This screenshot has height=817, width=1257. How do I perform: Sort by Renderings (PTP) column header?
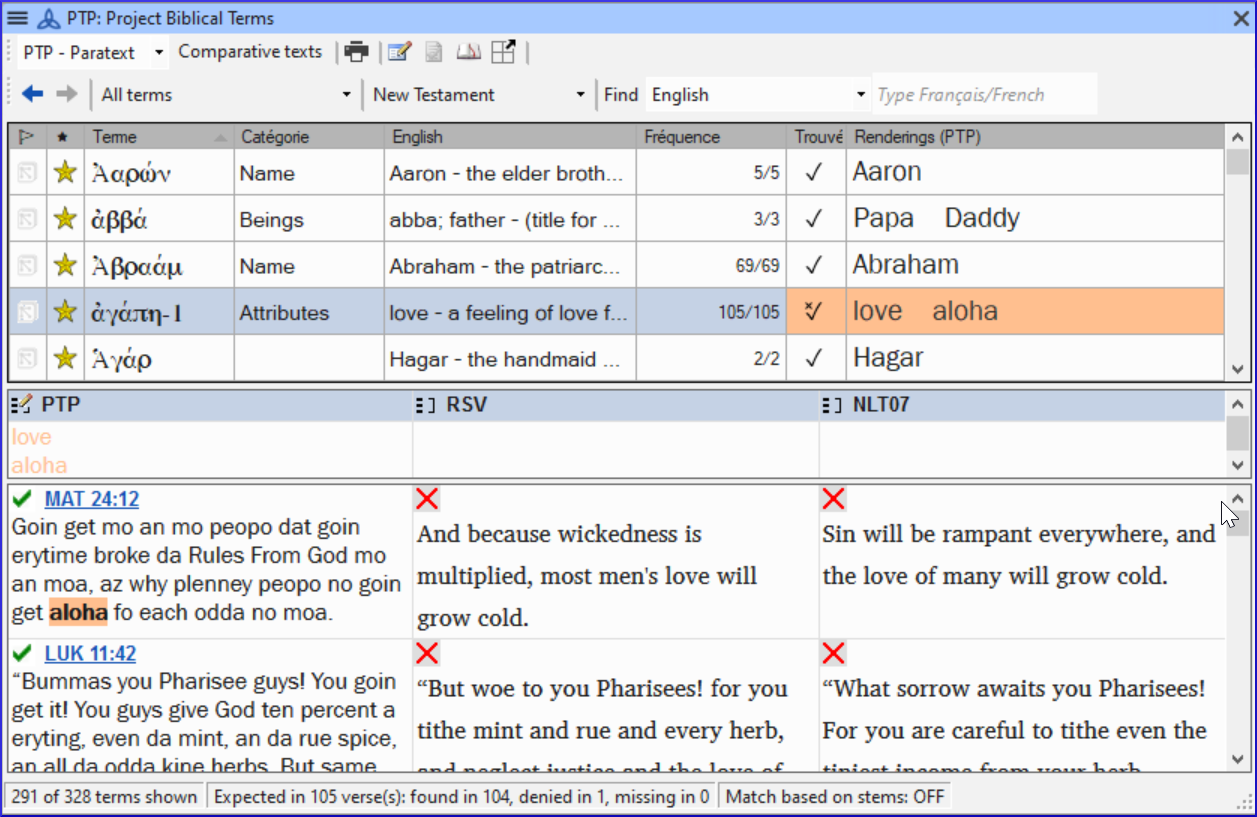coord(1035,137)
